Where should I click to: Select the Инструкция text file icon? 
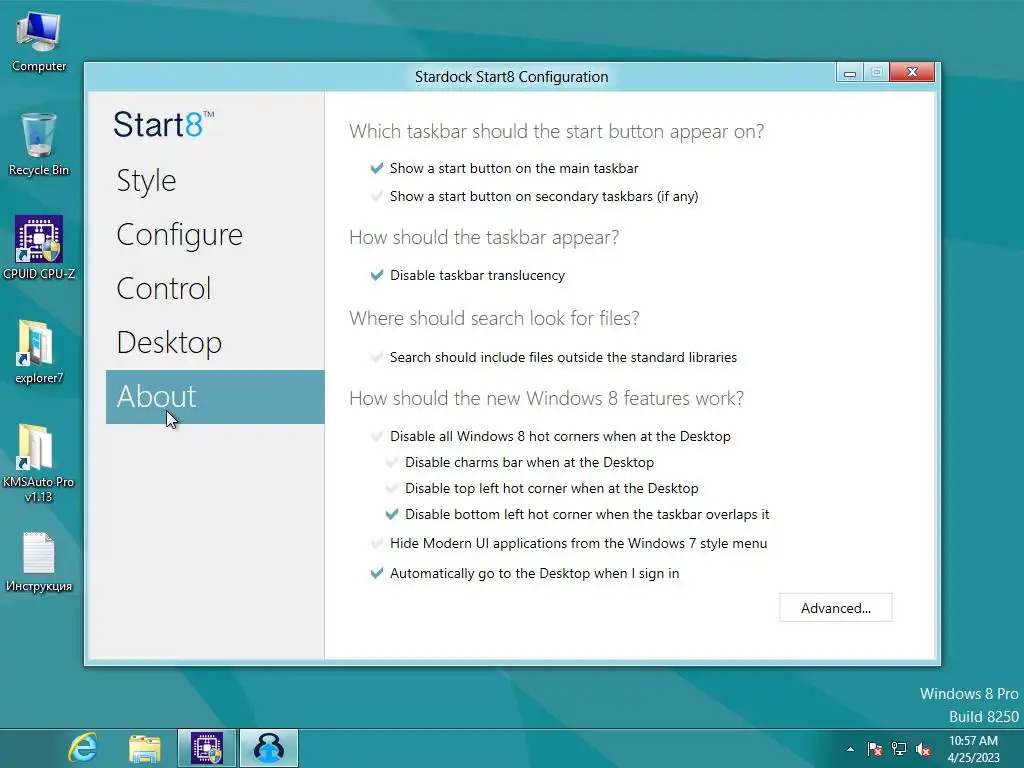[39, 562]
